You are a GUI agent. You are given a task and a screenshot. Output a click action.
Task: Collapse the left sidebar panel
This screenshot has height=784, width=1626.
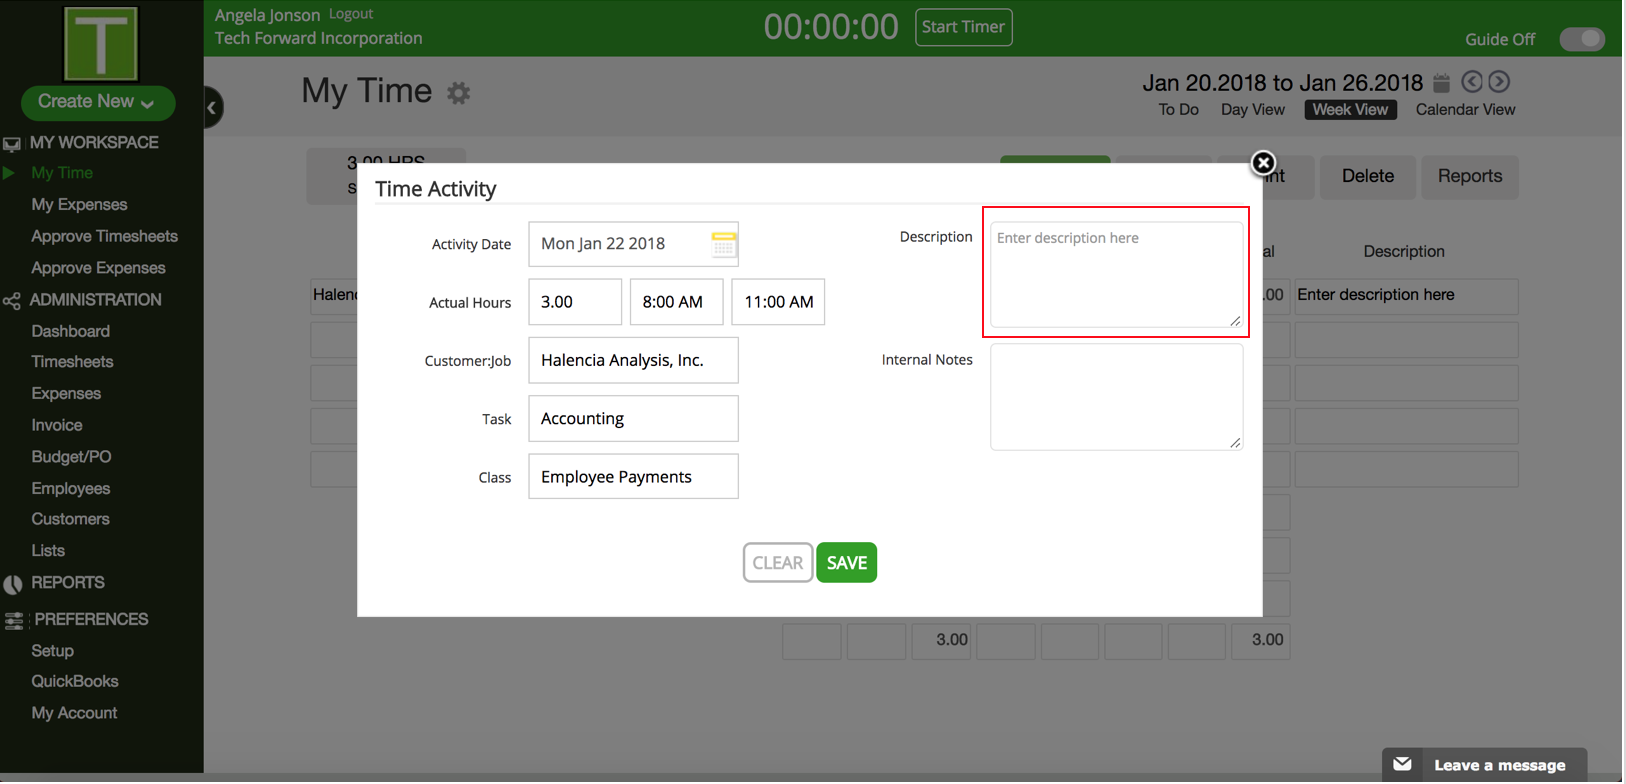click(x=212, y=107)
